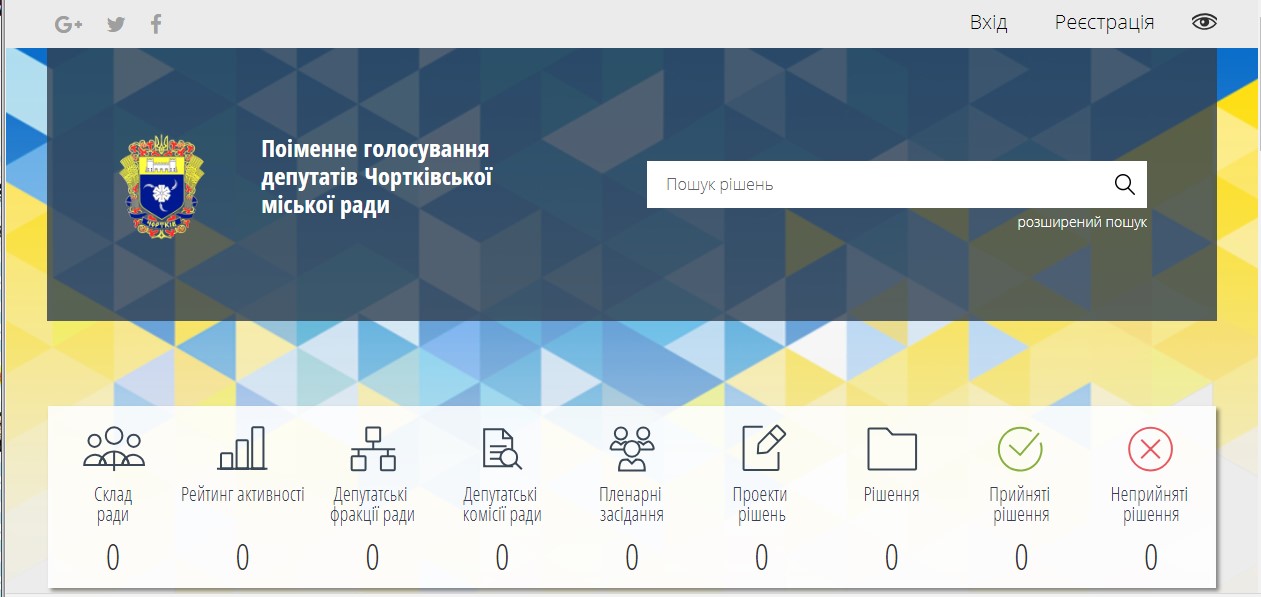Viewport: 1261px width, 597px height.
Task: Toggle accessibility view with eye icon
Action: [1204, 22]
